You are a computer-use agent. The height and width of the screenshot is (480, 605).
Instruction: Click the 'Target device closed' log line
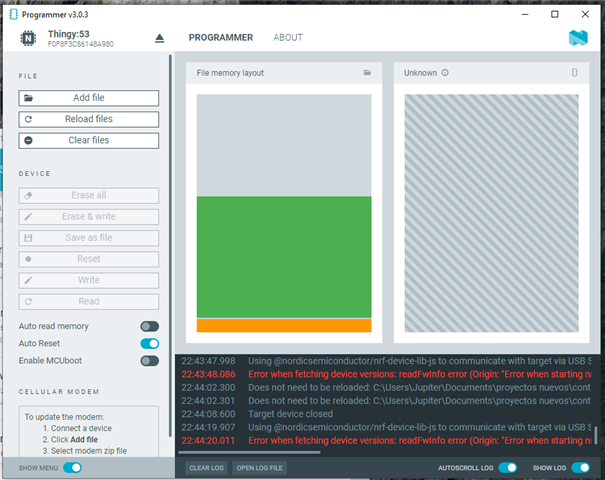[x=290, y=414]
